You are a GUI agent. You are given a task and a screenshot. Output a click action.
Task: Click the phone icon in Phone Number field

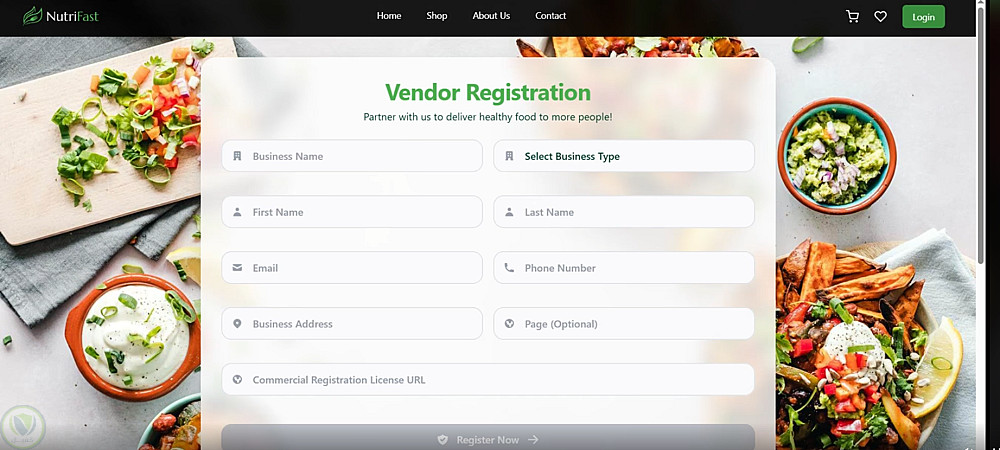[x=509, y=268]
